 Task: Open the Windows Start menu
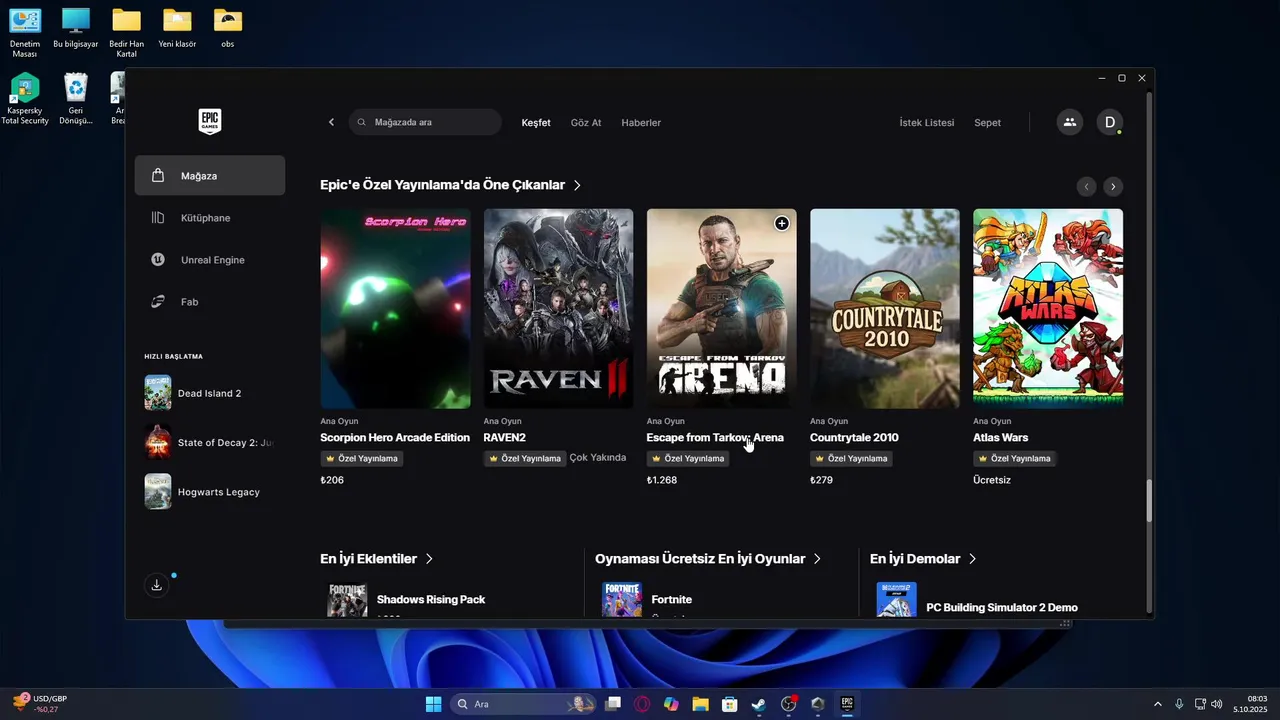pos(433,704)
